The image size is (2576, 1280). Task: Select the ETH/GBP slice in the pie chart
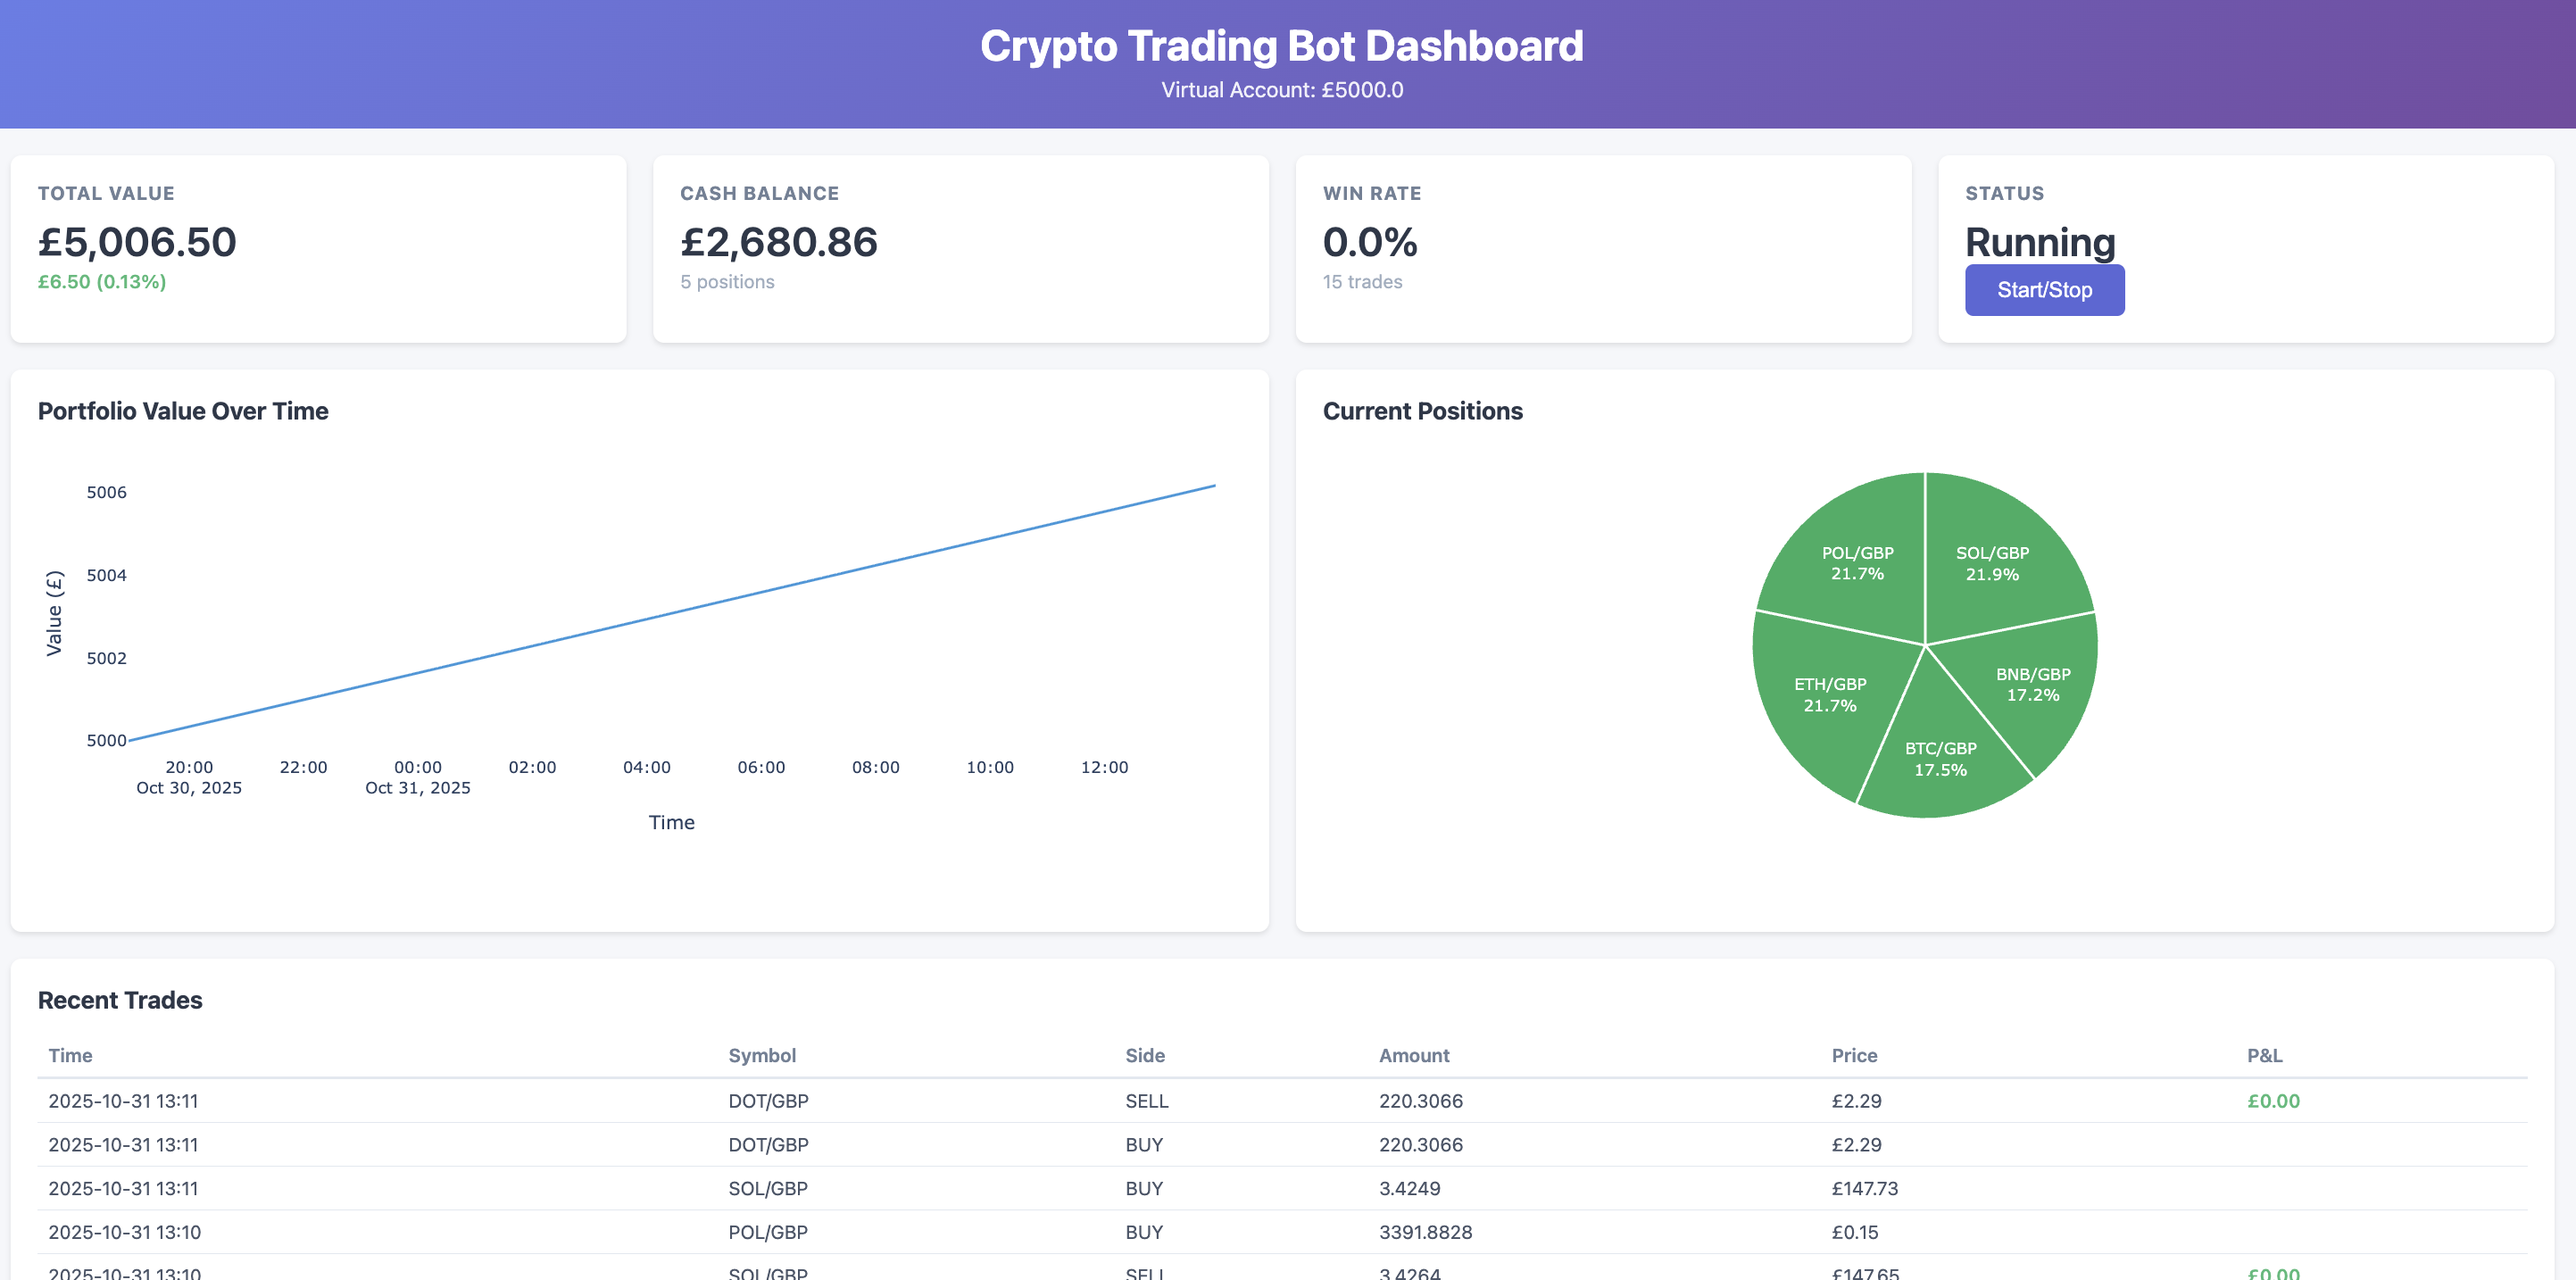pyautogui.click(x=1830, y=695)
